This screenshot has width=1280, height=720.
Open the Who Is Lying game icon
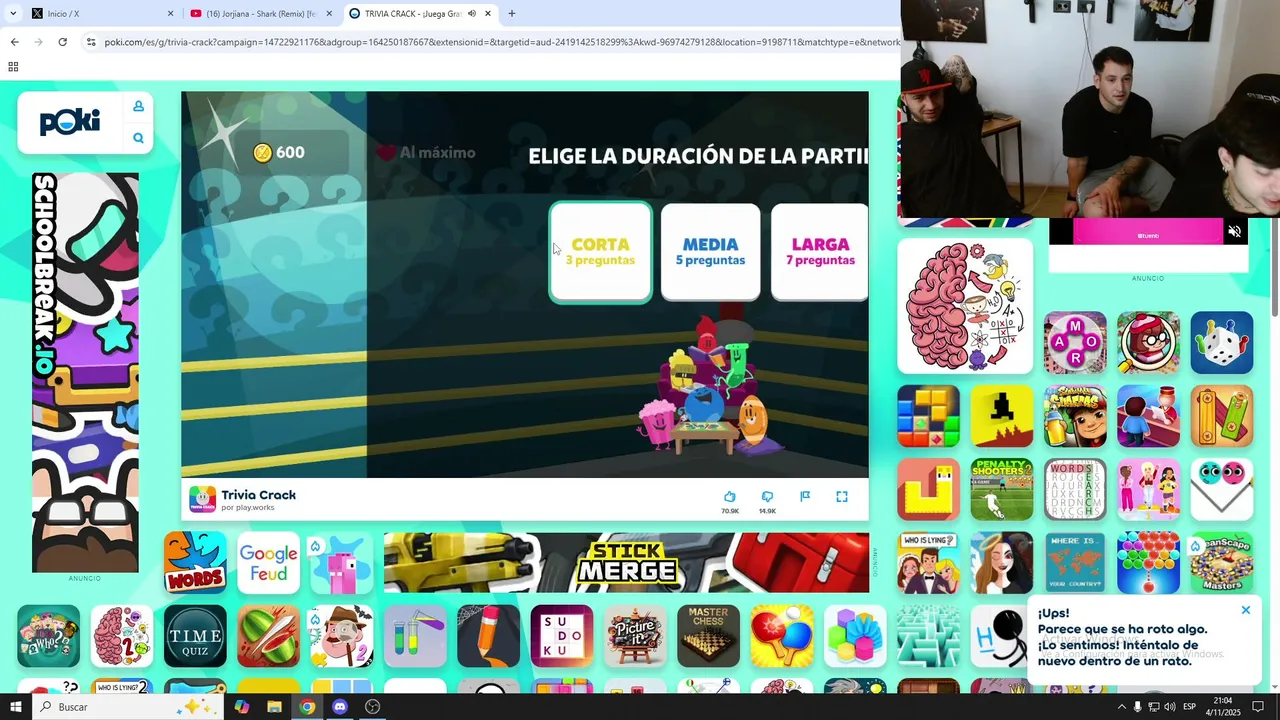coord(928,563)
